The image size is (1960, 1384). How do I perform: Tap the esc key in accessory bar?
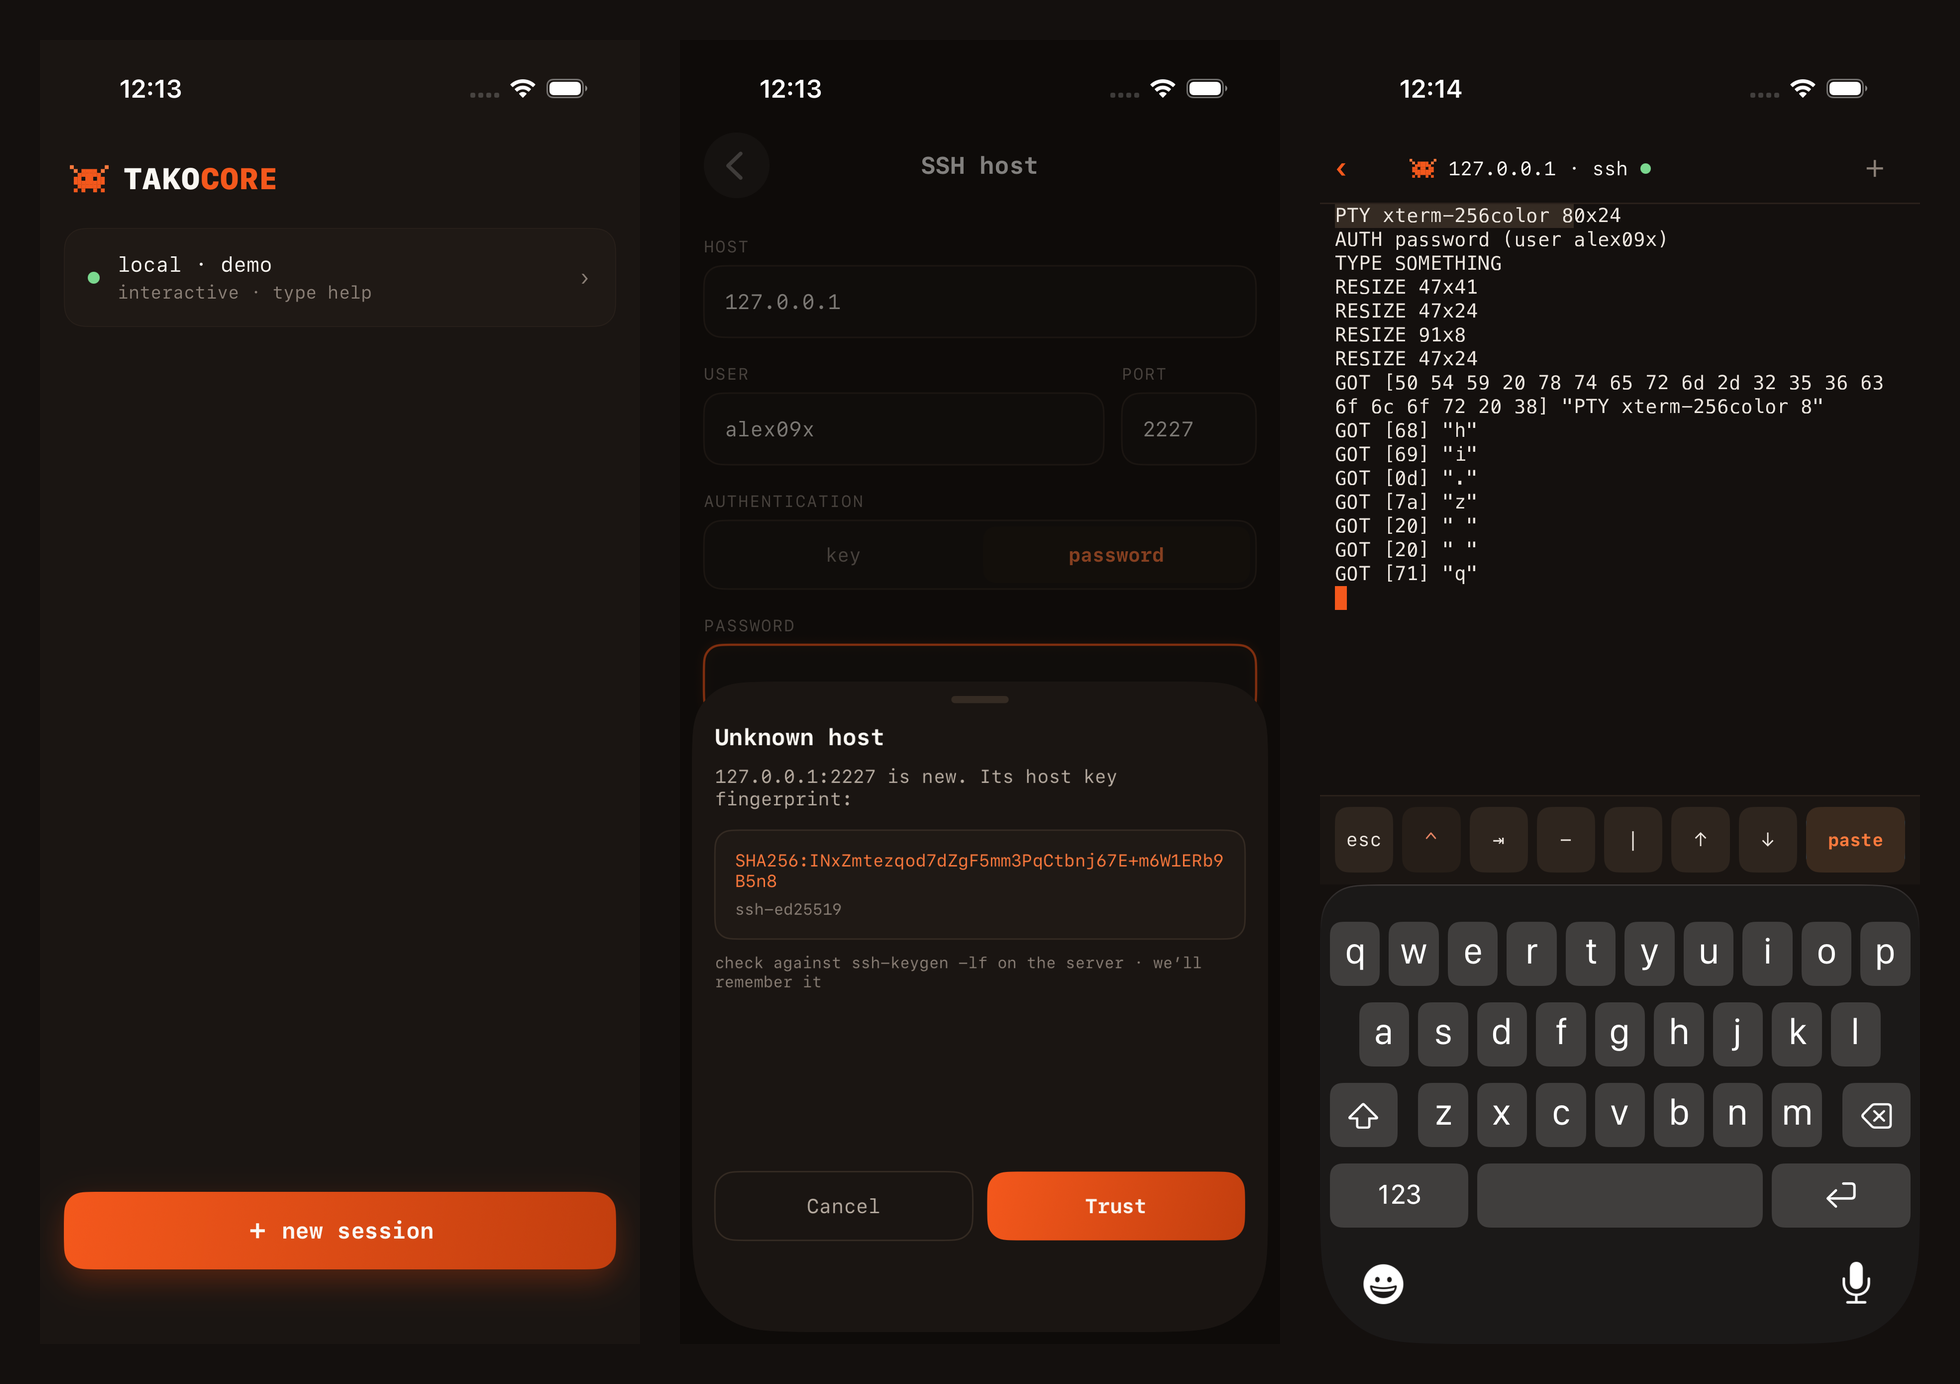click(x=1364, y=840)
